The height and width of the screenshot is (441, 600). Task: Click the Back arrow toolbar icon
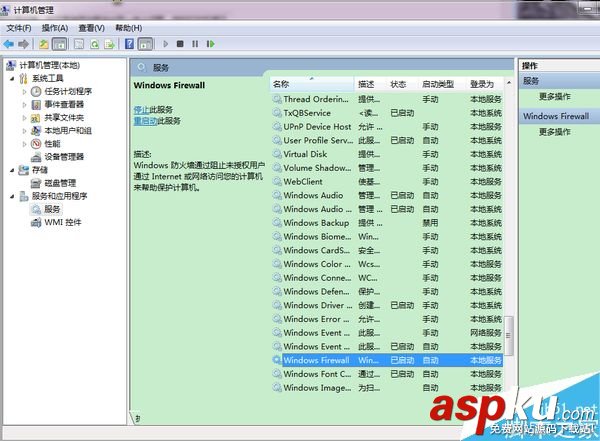point(8,44)
